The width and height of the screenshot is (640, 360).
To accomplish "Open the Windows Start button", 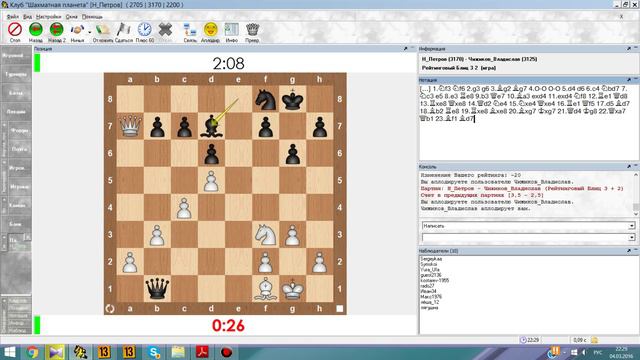I will pyautogui.click(x=10, y=352).
